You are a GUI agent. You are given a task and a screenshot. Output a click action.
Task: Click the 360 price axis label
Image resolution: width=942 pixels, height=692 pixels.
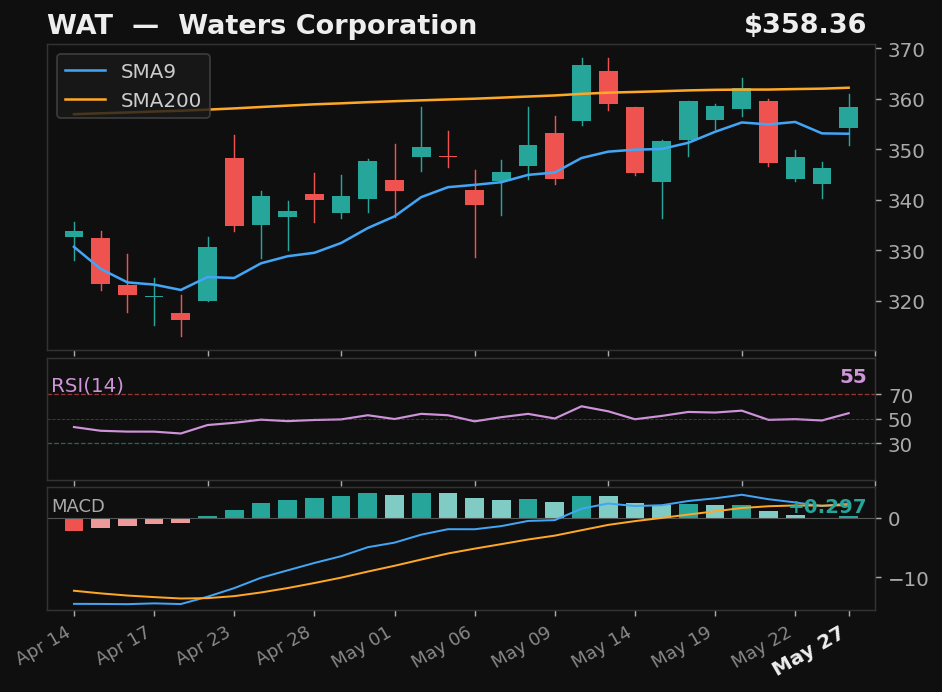tap(907, 100)
